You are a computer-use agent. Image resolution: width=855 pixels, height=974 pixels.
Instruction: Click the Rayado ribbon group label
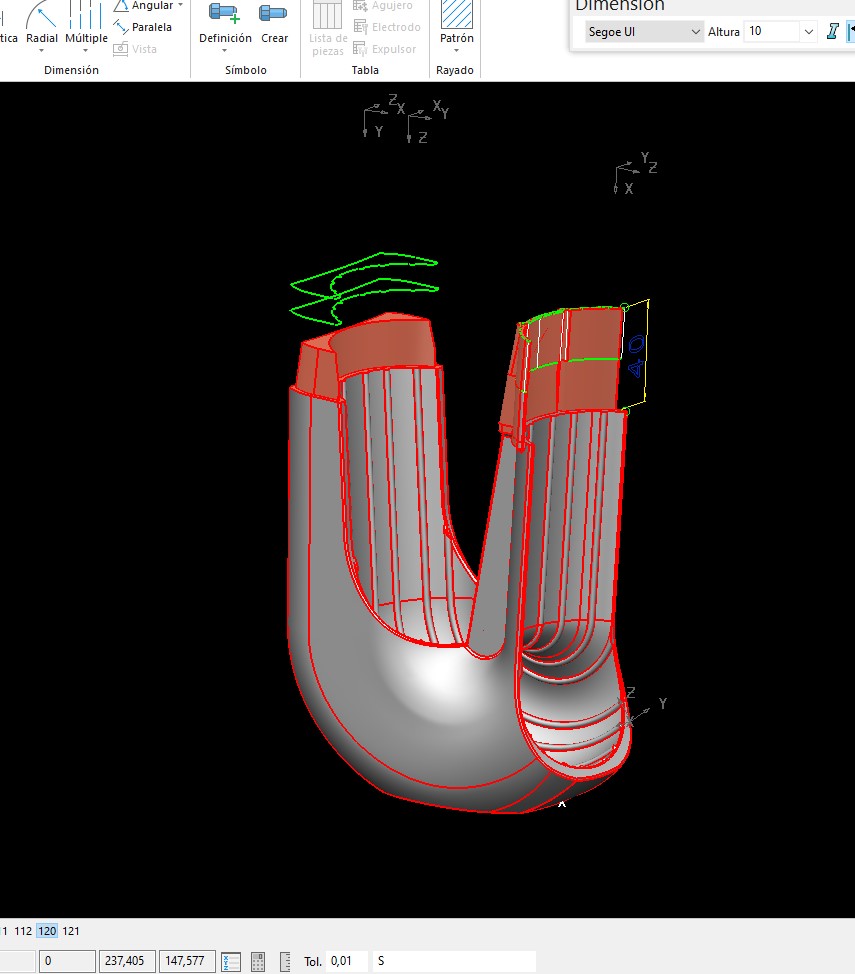click(454, 70)
